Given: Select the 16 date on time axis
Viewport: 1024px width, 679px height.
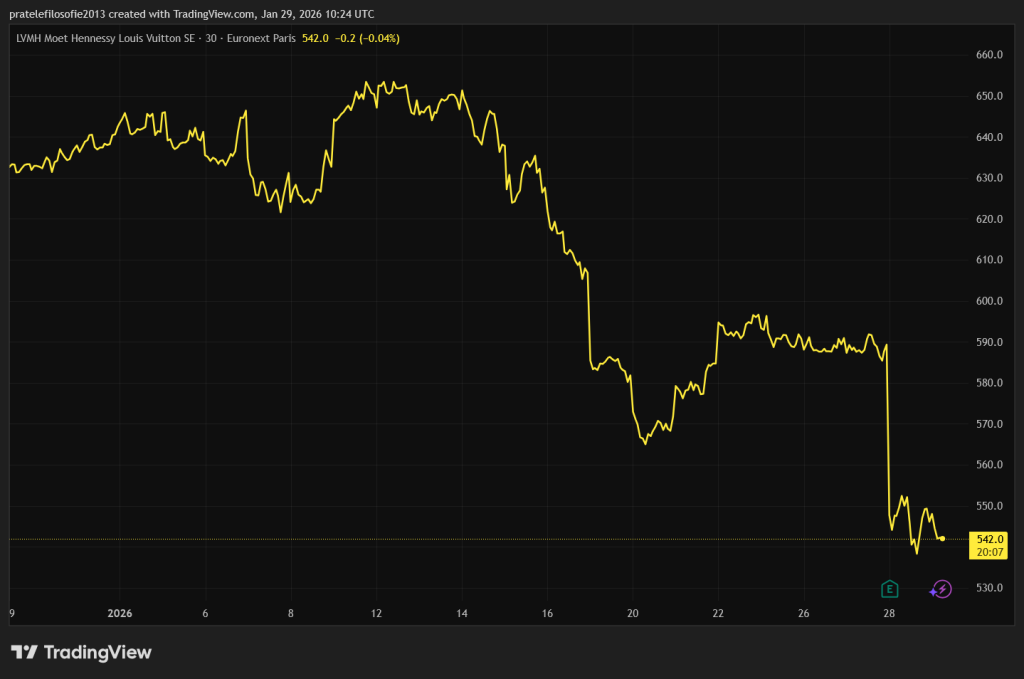Looking at the screenshot, I should [x=547, y=613].
